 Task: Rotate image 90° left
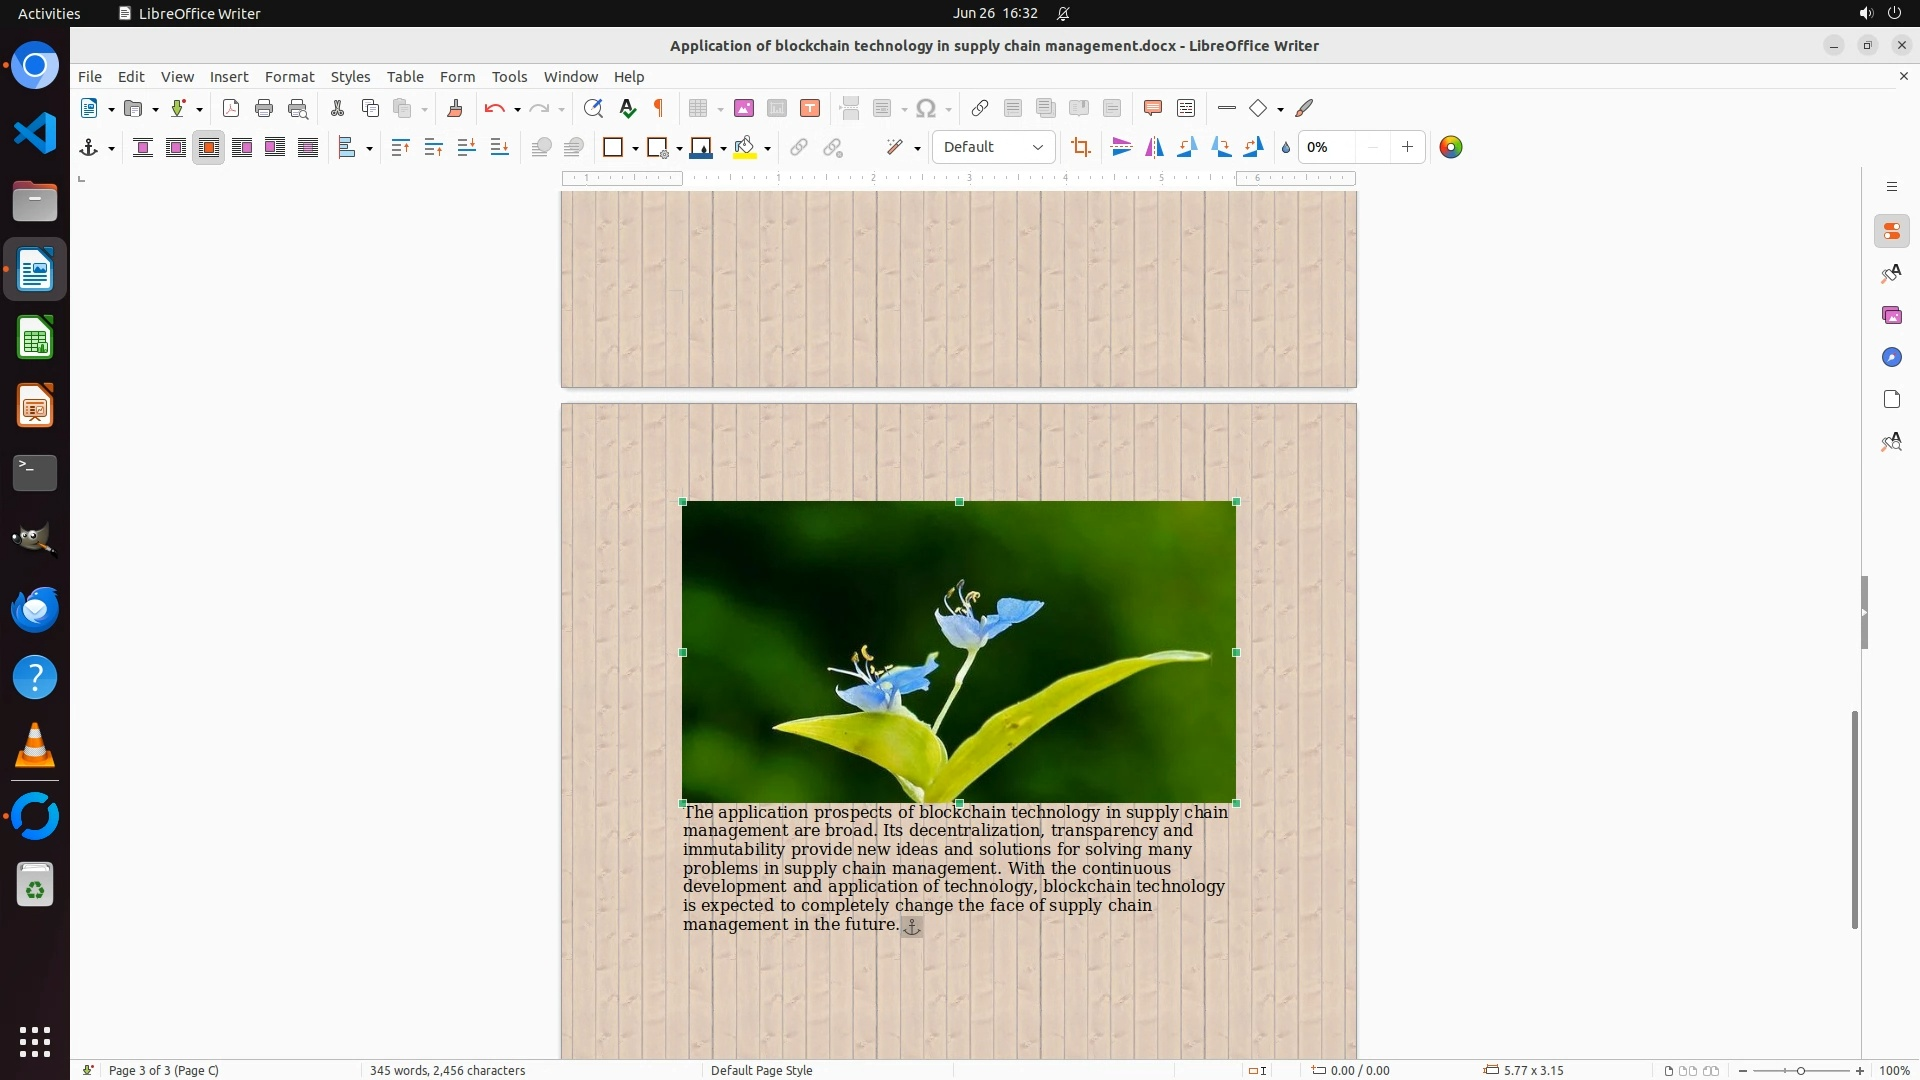coord(1187,147)
